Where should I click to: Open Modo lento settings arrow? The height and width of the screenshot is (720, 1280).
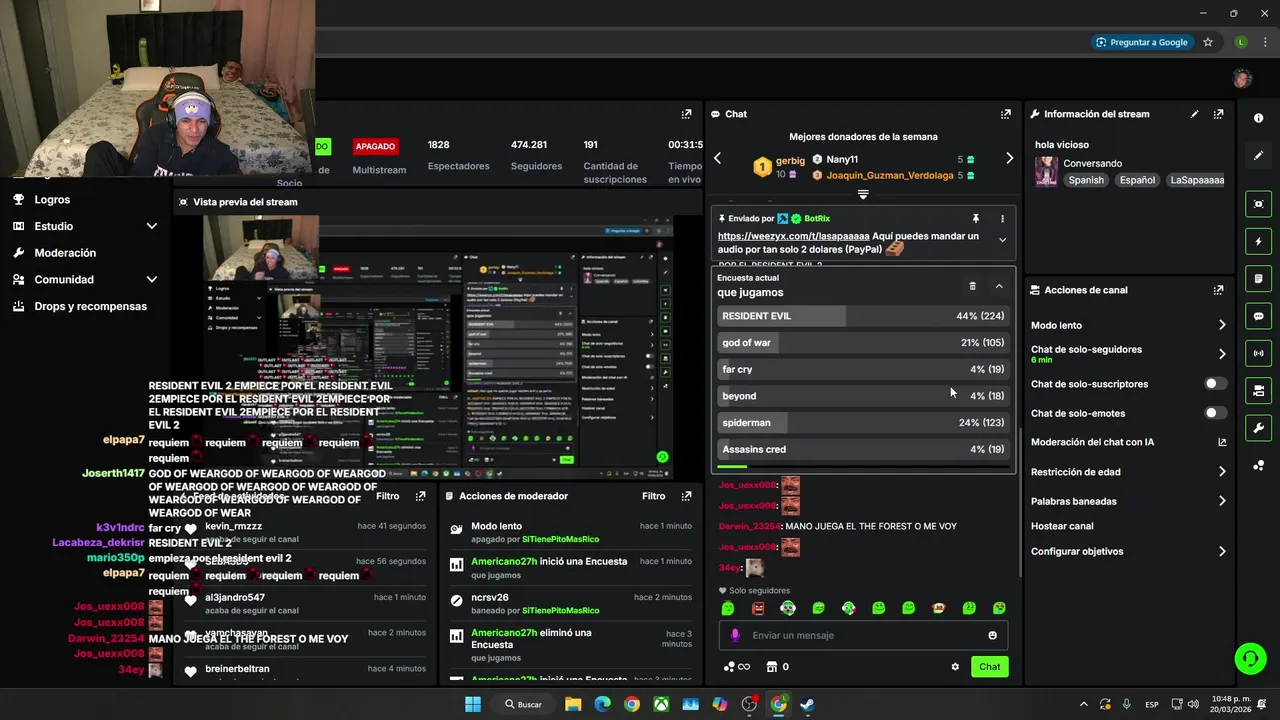pyautogui.click(x=1222, y=325)
